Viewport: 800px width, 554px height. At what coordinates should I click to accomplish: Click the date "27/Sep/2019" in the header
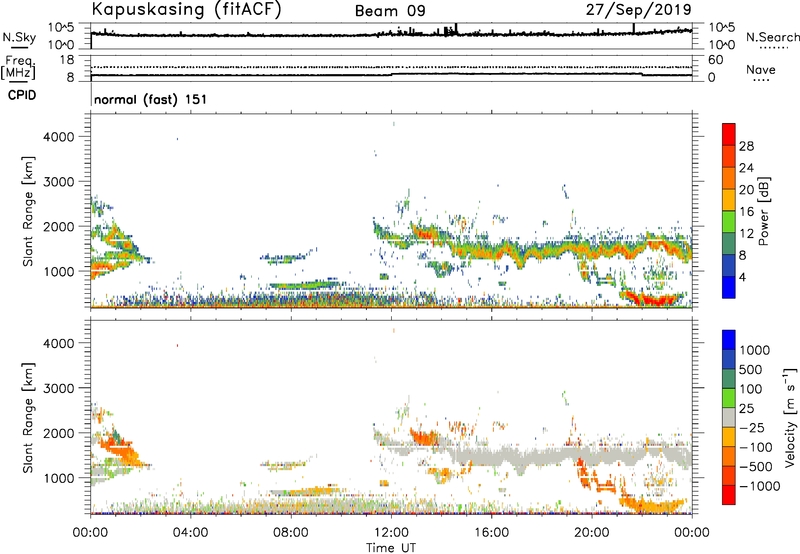click(x=638, y=9)
